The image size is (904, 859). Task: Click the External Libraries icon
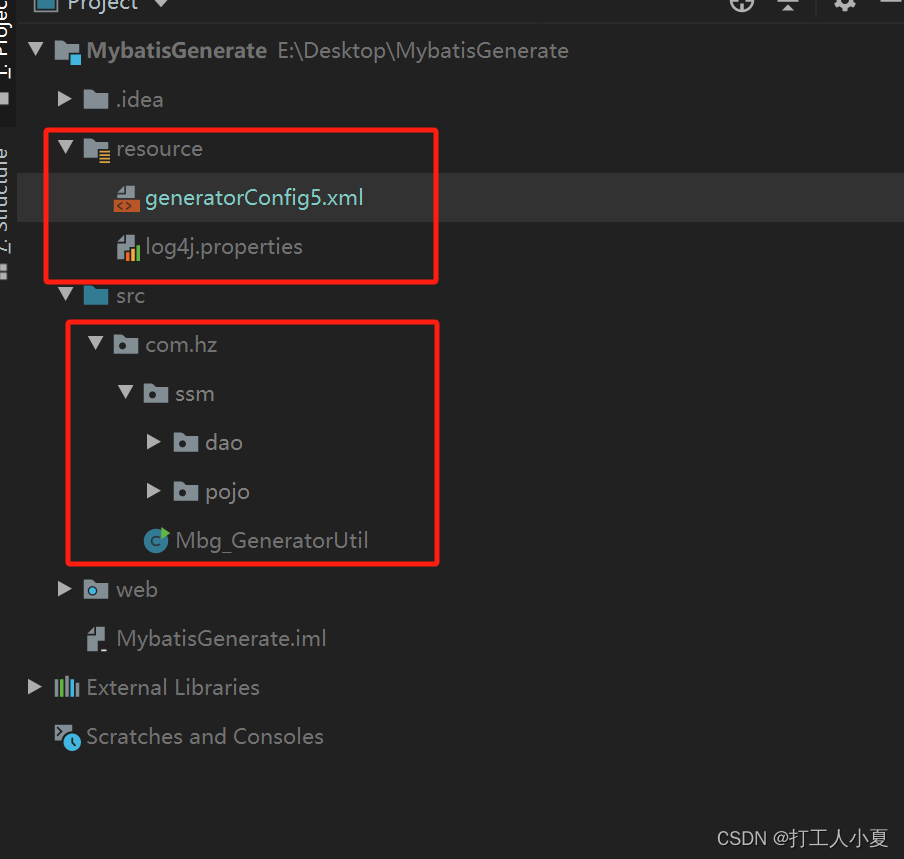pyautogui.click(x=67, y=687)
